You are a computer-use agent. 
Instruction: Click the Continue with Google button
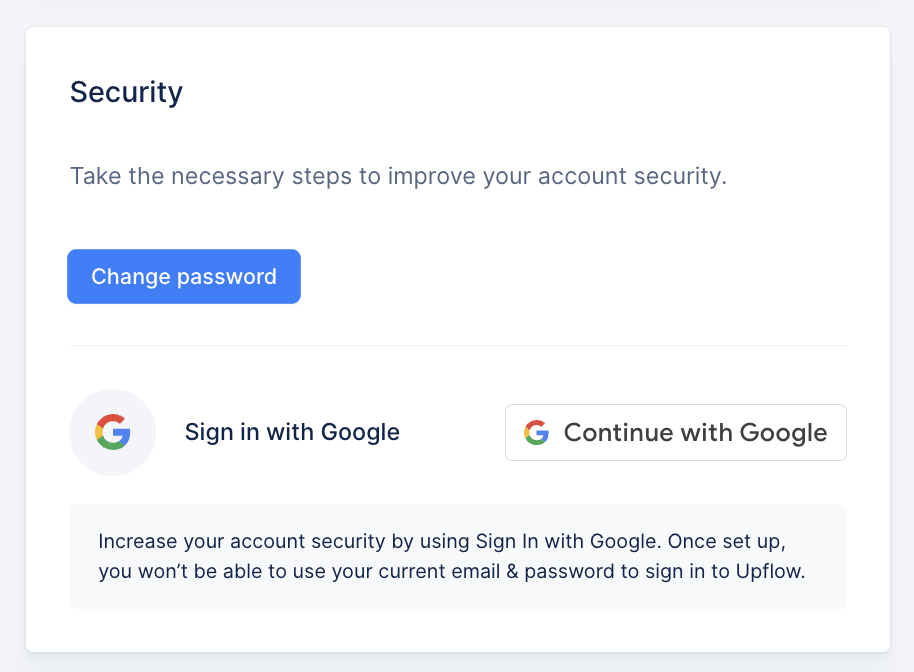click(676, 432)
